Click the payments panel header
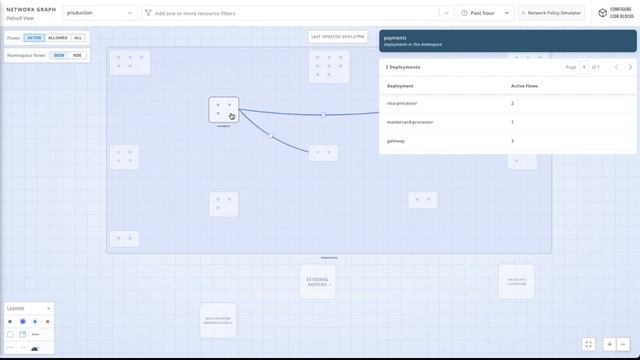 pyautogui.click(x=508, y=41)
